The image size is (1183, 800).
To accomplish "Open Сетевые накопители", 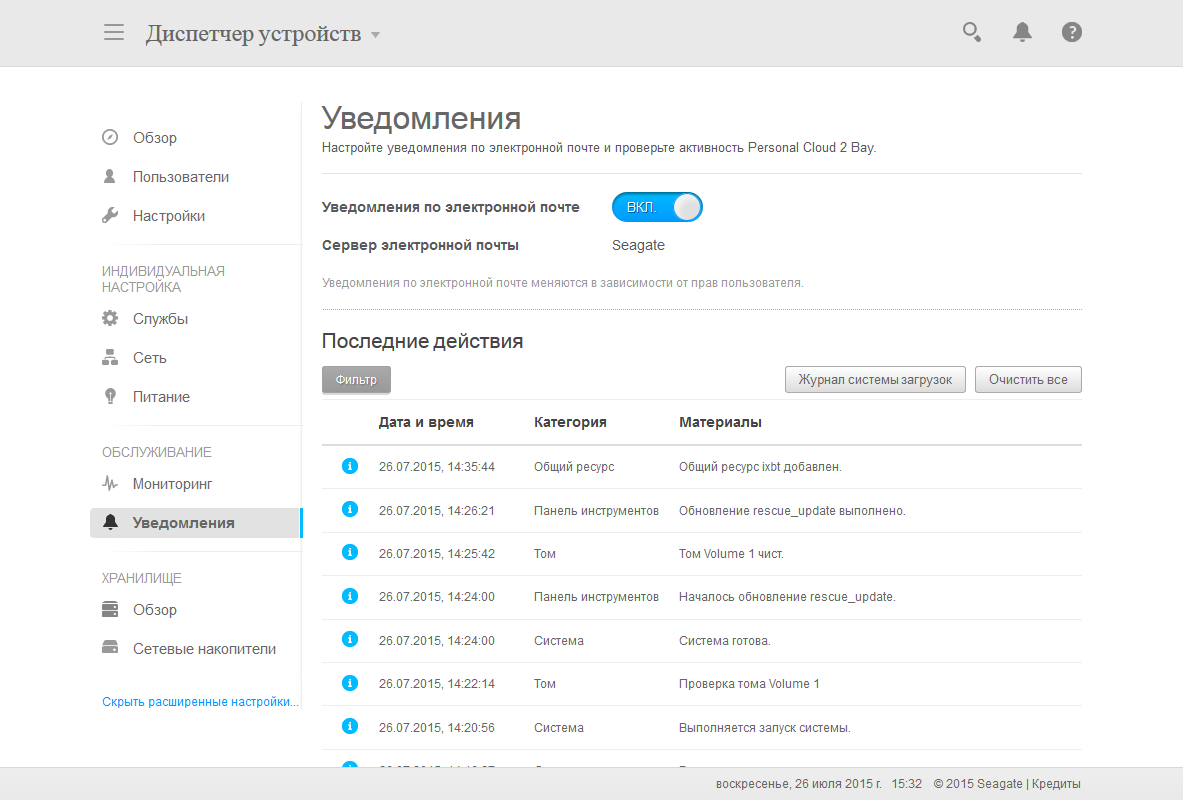I will pyautogui.click(x=204, y=649).
